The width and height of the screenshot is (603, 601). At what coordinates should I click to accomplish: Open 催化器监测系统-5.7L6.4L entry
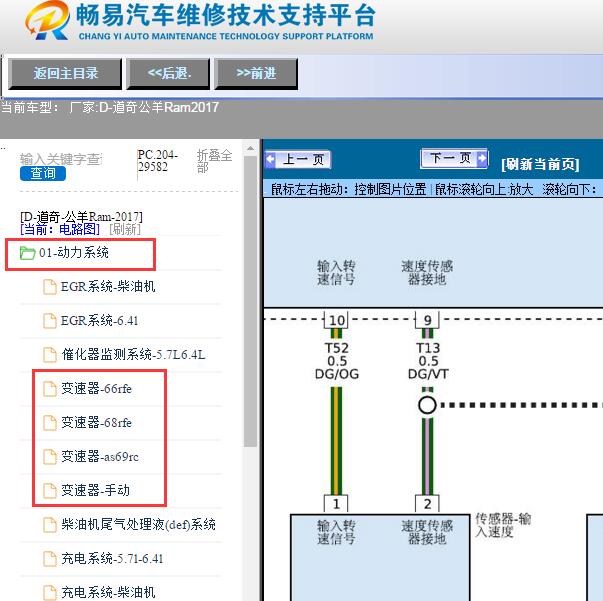(133, 355)
